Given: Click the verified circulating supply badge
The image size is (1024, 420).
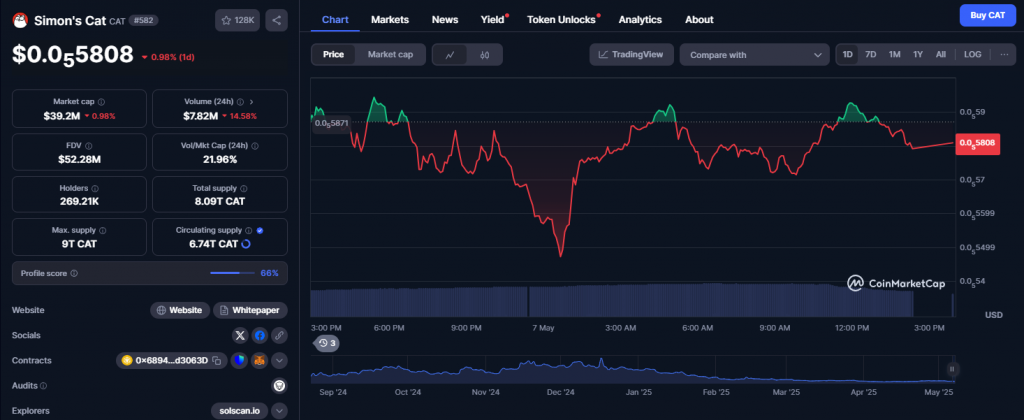Looking at the screenshot, I should pyautogui.click(x=260, y=231).
